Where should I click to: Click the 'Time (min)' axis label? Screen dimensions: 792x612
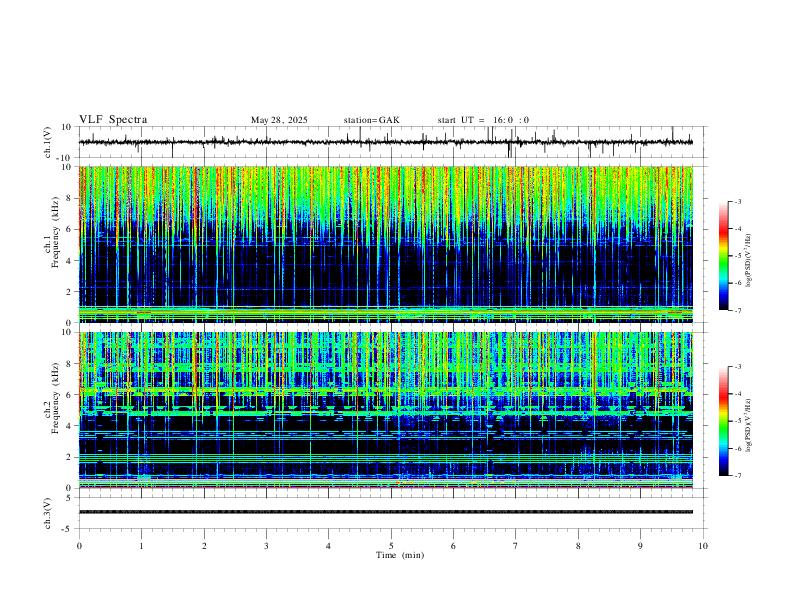[x=400, y=555]
